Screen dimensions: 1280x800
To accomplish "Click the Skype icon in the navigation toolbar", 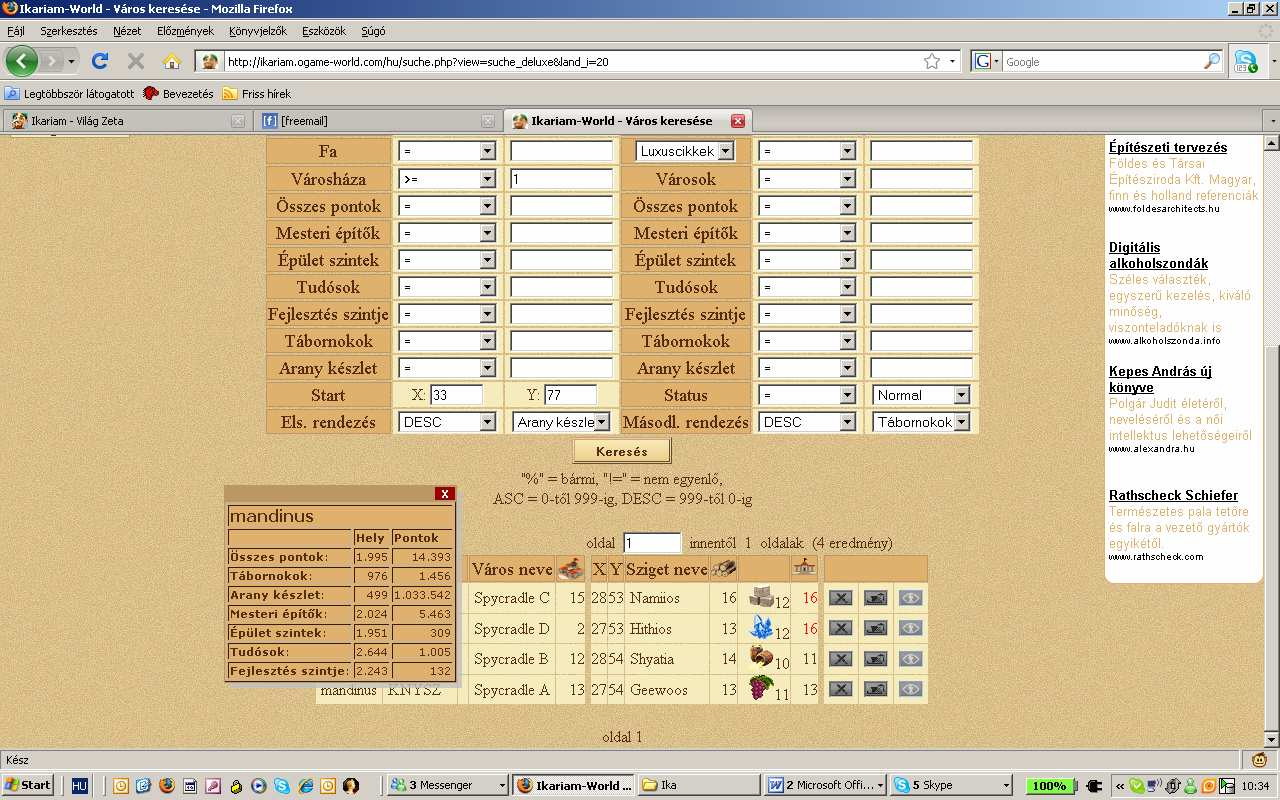I will pos(1245,61).
